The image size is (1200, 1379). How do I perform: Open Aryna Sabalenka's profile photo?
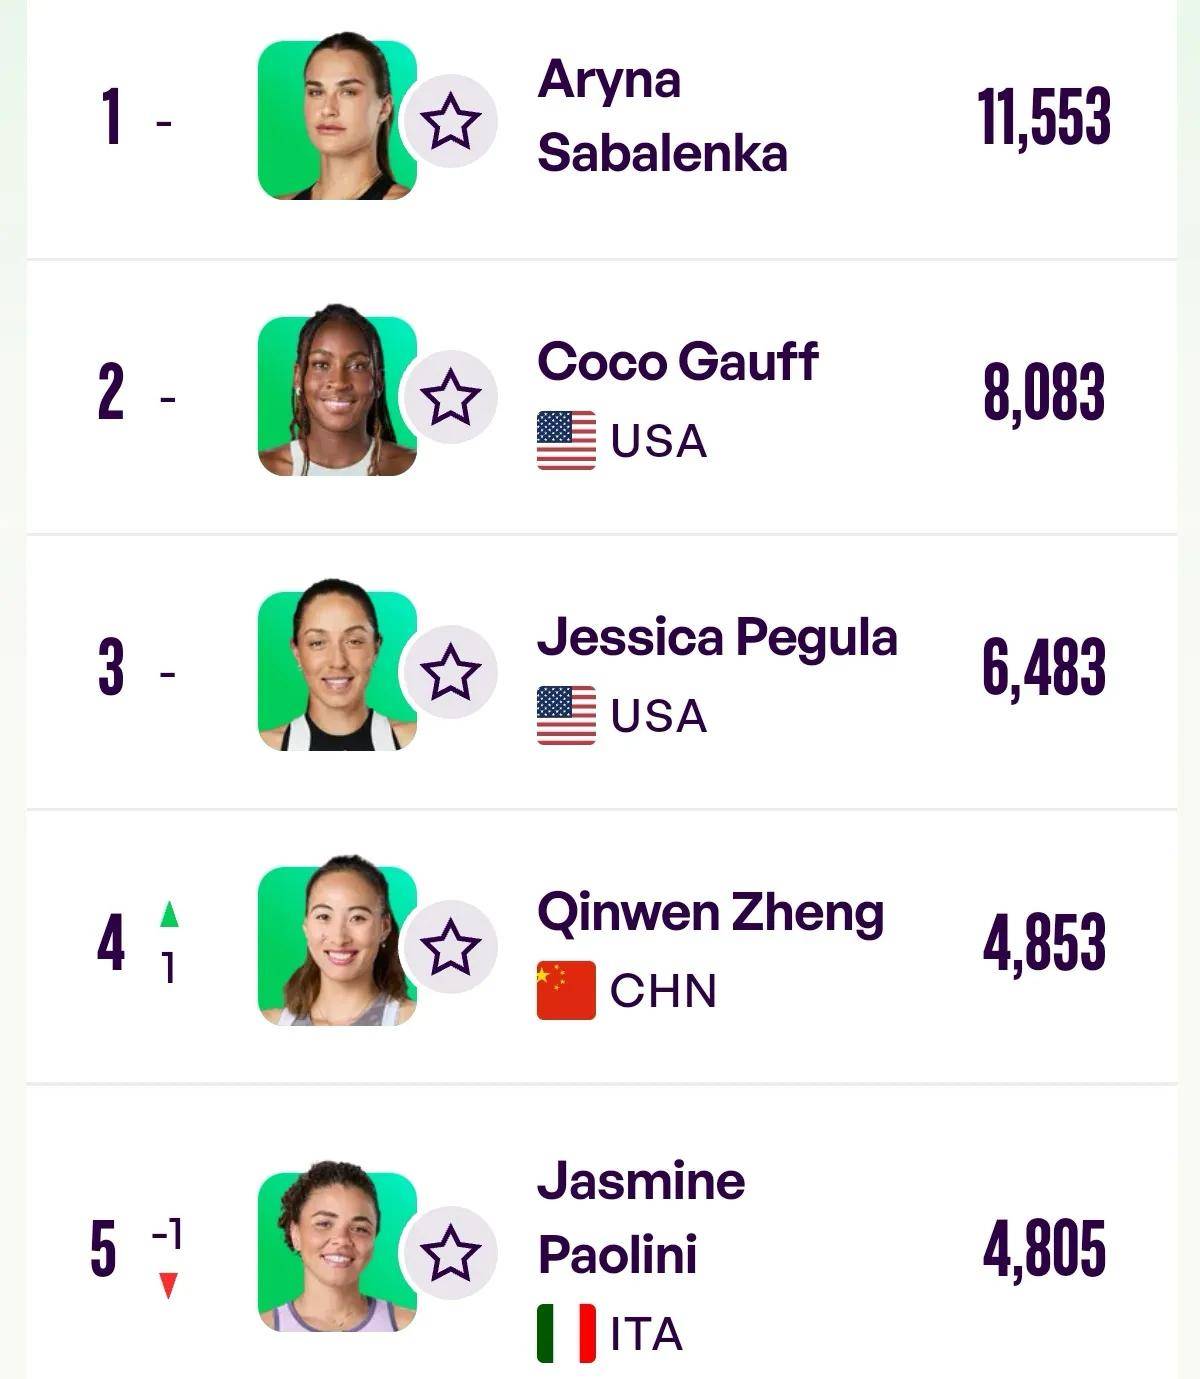click(337, 118)
